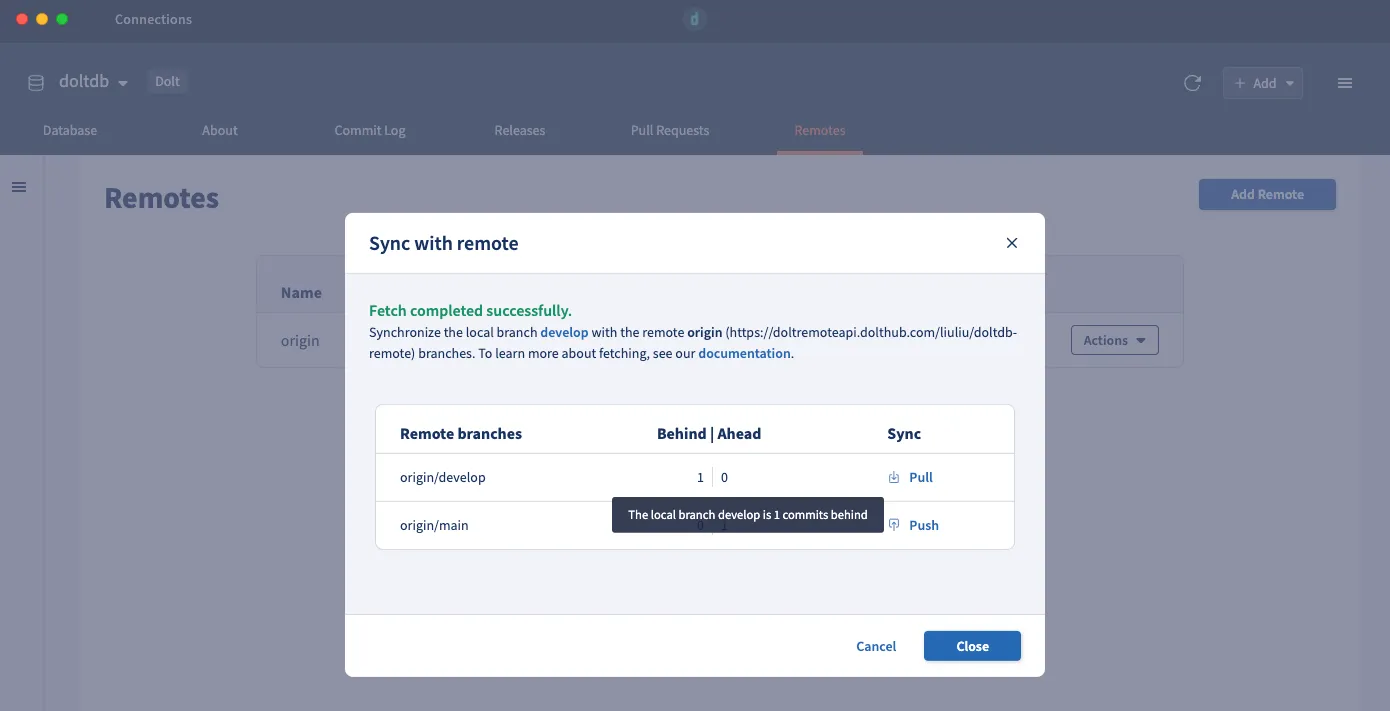The width and height of the screenshot is (1390, 711).
Task: Click the database cylinder icon beside doltdb
Action: point(36,83)
